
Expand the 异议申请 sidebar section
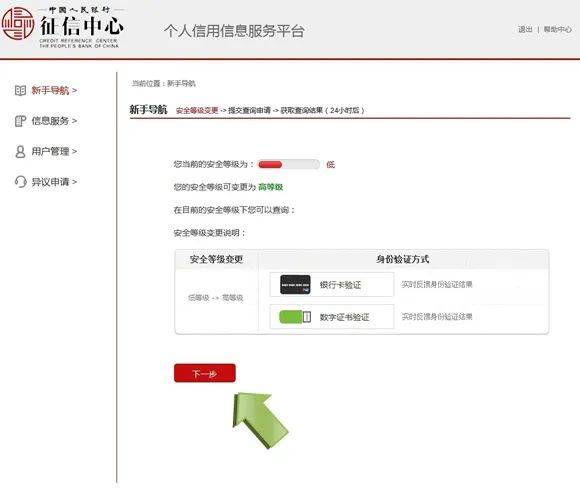54,182
